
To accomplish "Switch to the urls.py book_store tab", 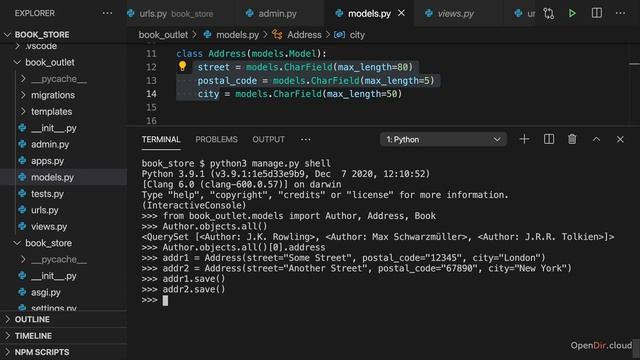I will [176, 14].
